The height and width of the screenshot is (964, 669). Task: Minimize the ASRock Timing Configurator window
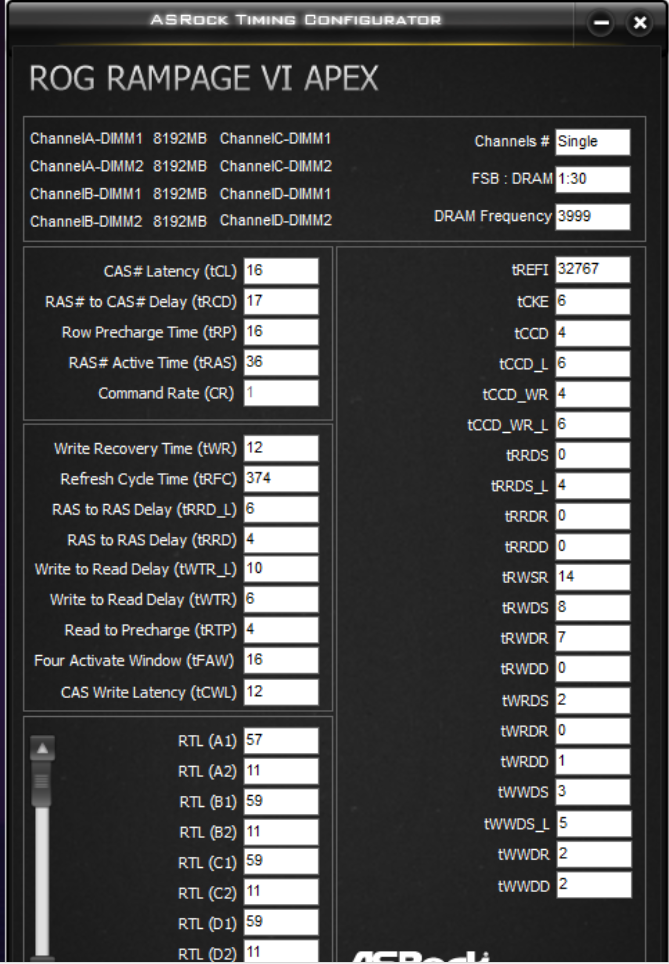point(600,23)
